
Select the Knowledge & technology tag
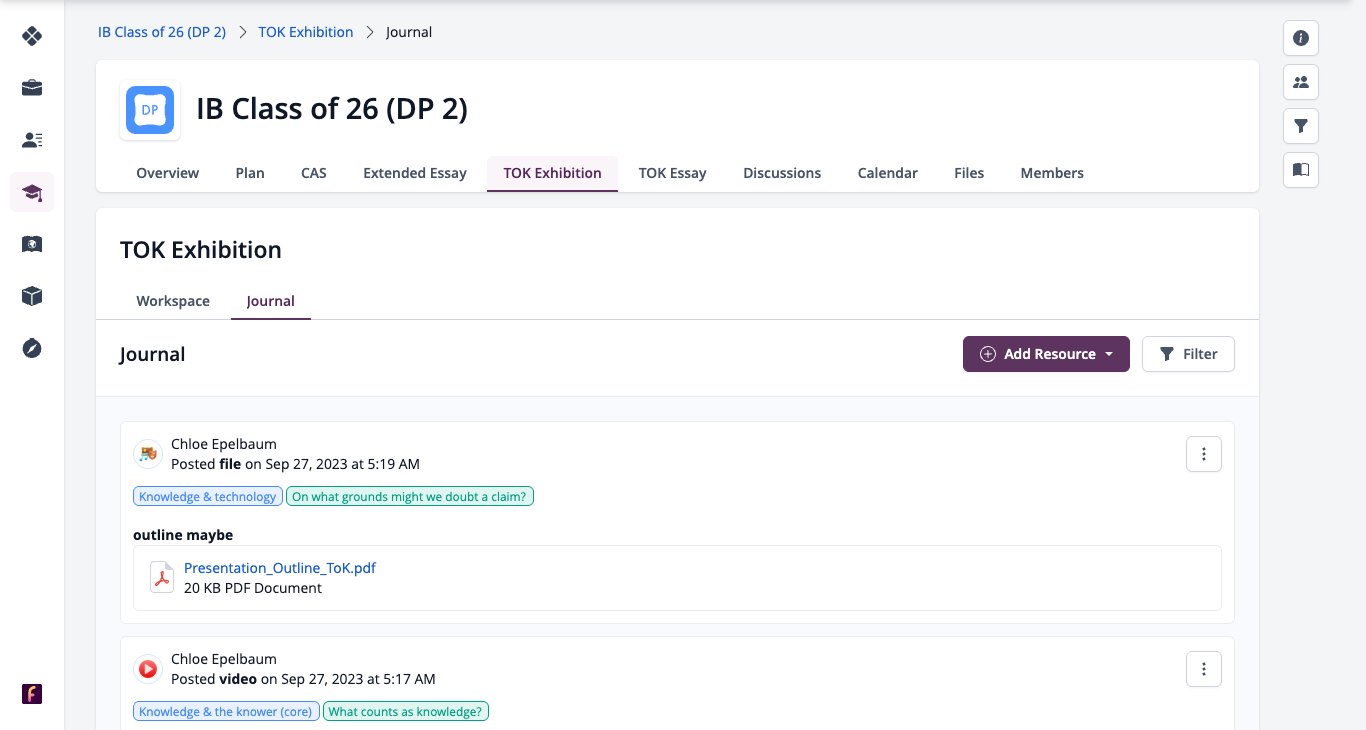(208, 496)
